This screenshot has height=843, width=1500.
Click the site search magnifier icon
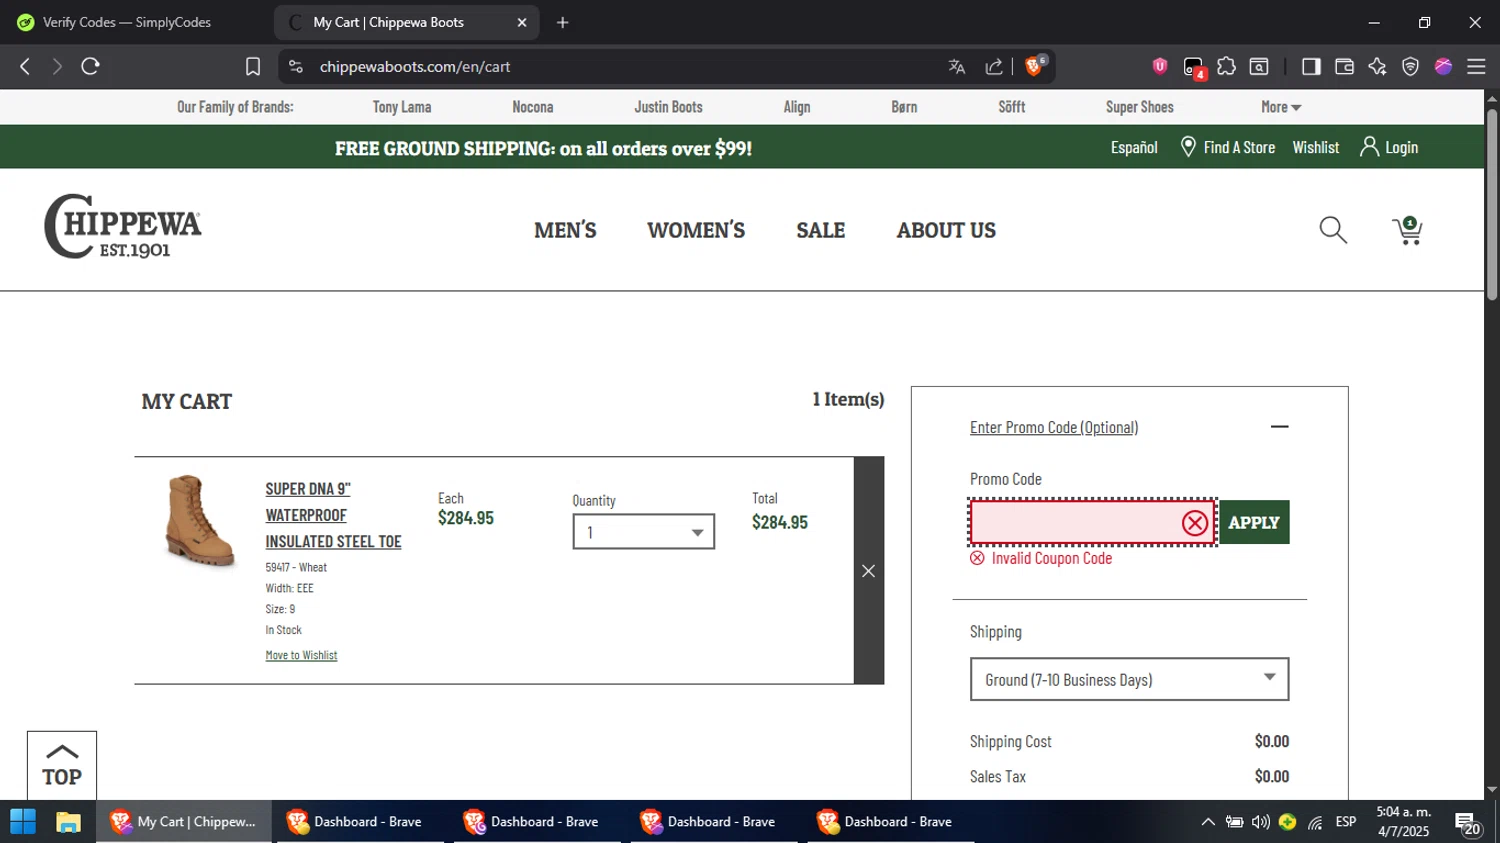pos(1333,230)
